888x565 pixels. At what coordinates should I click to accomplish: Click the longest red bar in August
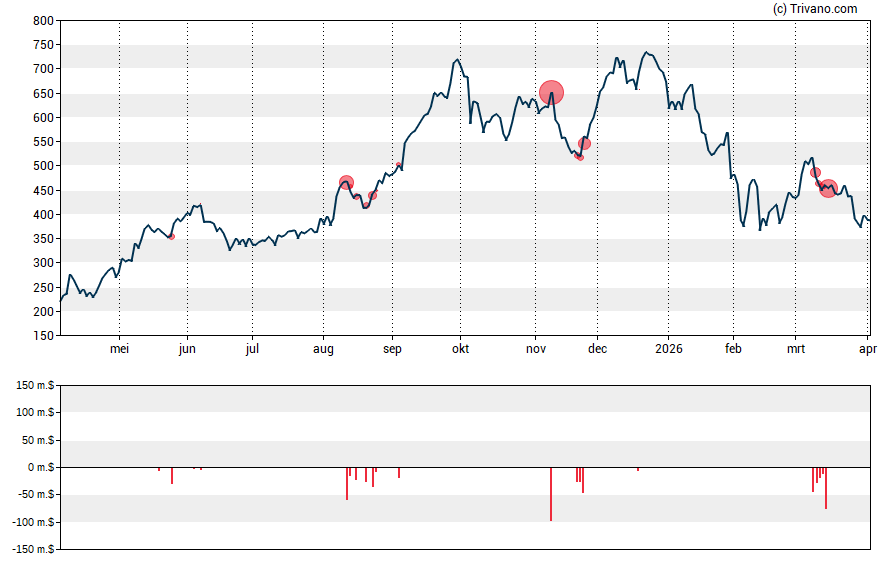[x=347, y=483]
